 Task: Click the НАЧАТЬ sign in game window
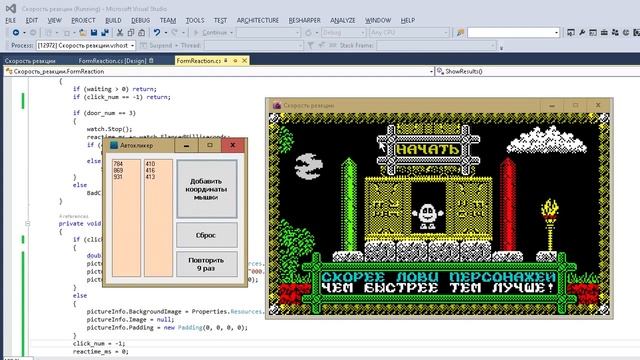[428, 149]
